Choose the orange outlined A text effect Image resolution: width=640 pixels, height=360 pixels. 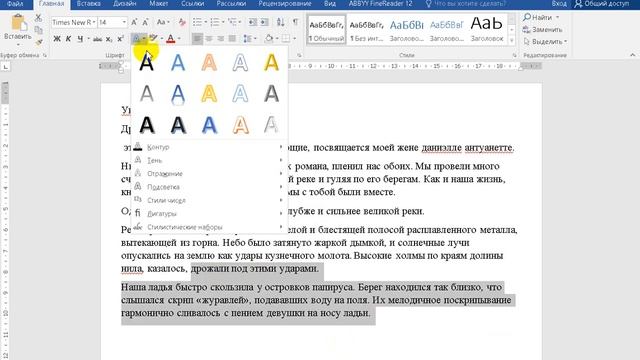[x=209, y=63]
